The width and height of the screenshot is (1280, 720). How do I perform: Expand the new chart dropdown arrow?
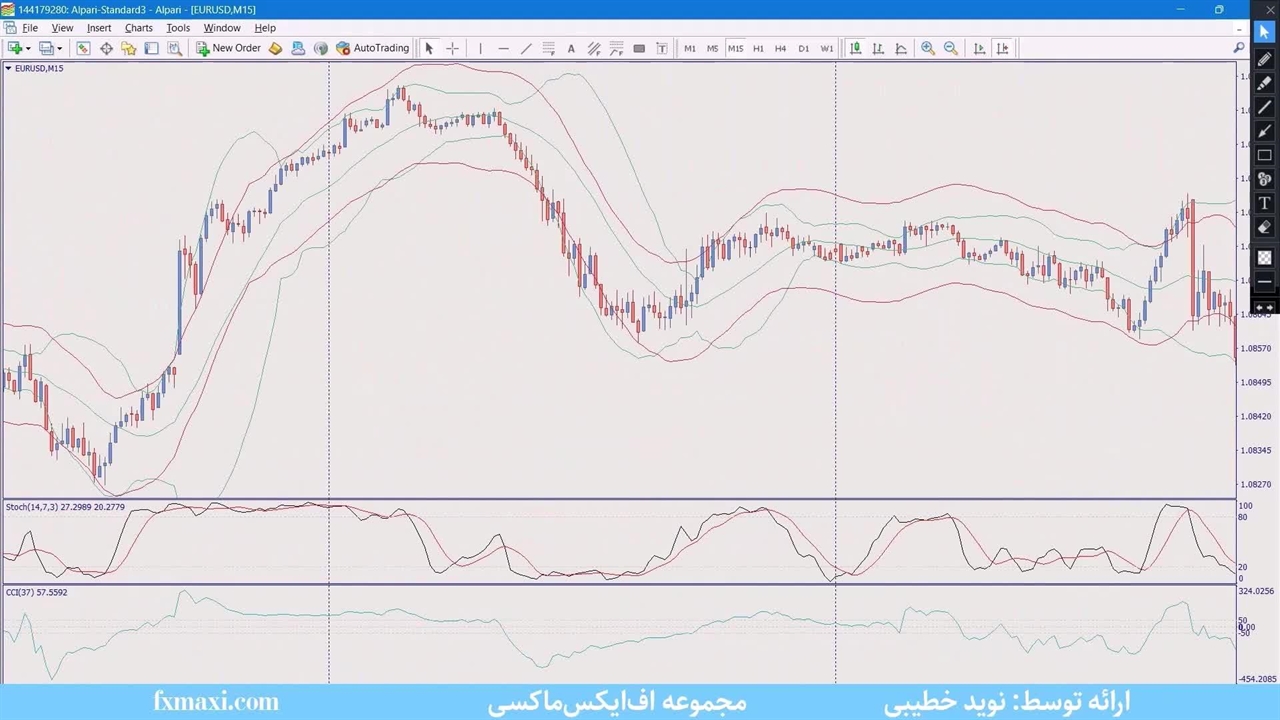(x=28, y=48)
